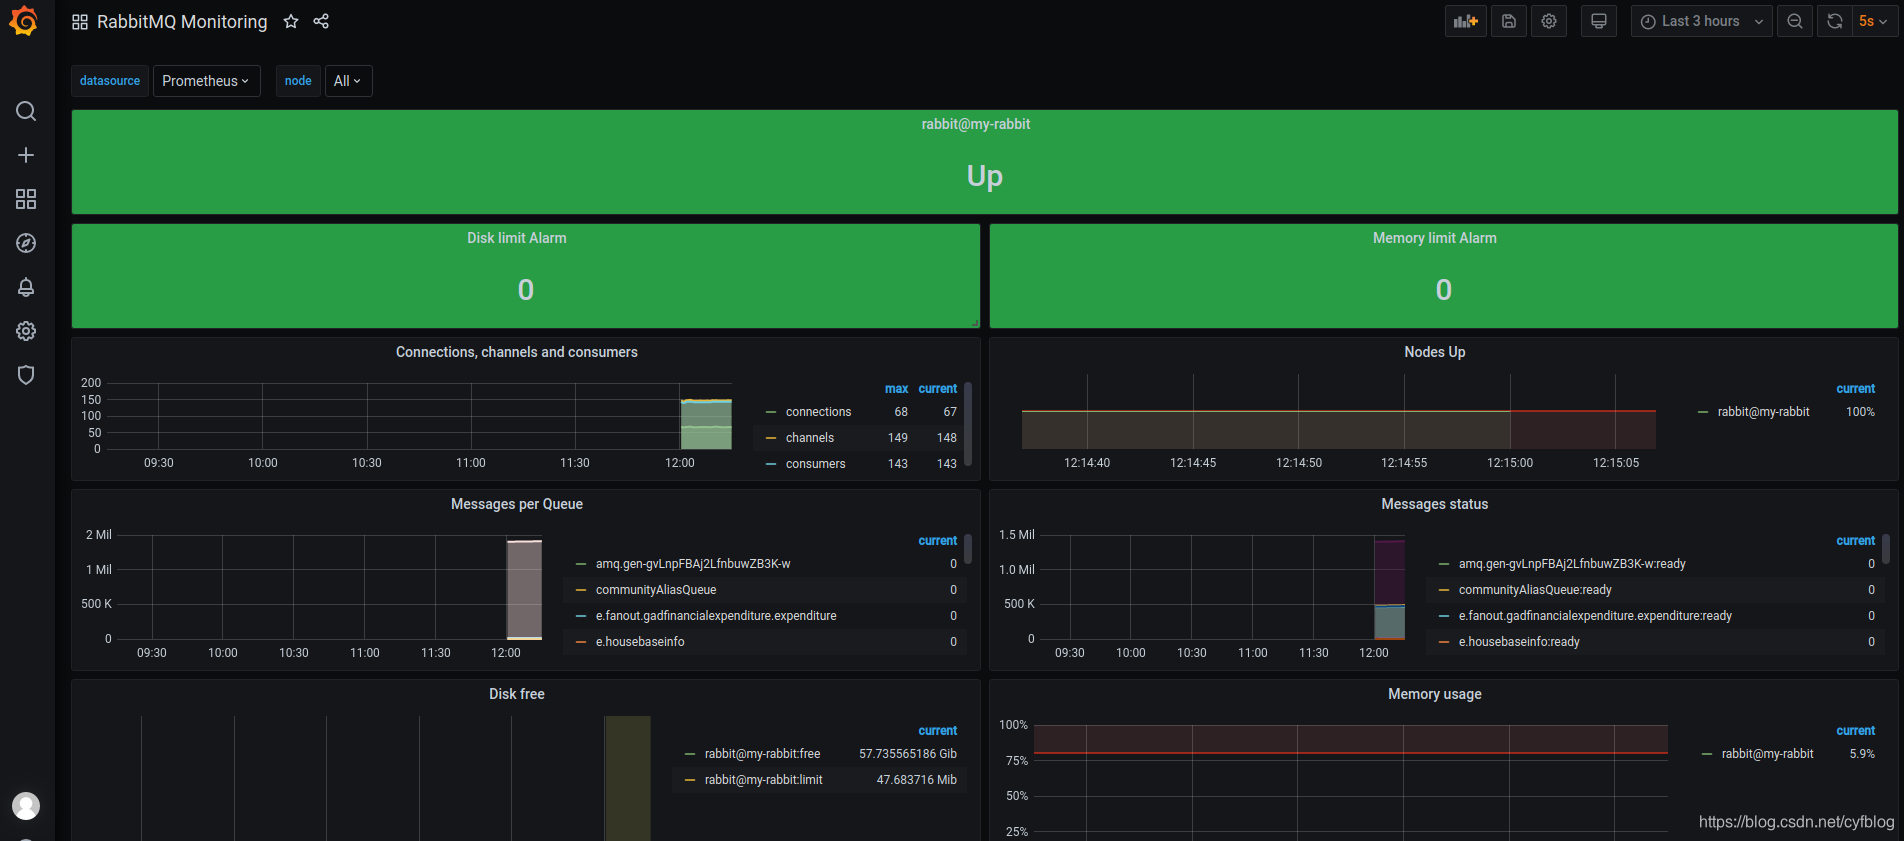The width and height of the screenshot is (1904, 841).
Task: Open the Alerting bell icon
Action: (26, 287)
